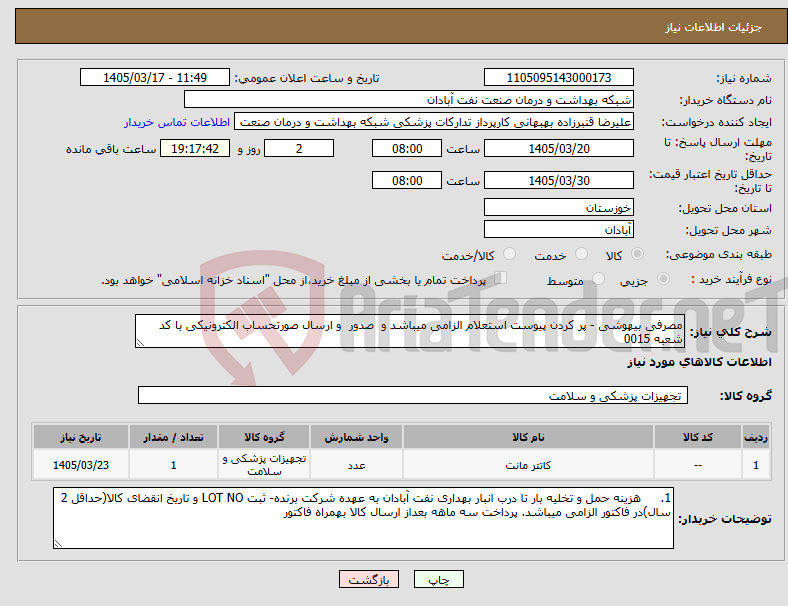Click response deadline date 1405/03/20
The image size is (788, 606).
(x=558, y=149)
